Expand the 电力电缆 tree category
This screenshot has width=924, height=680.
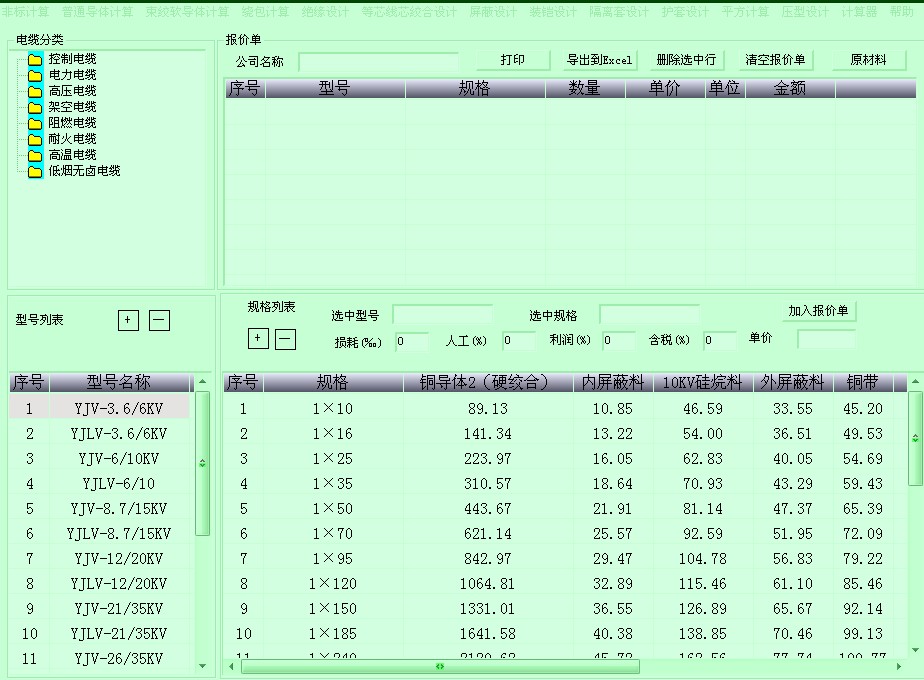[x=72, y=75]
